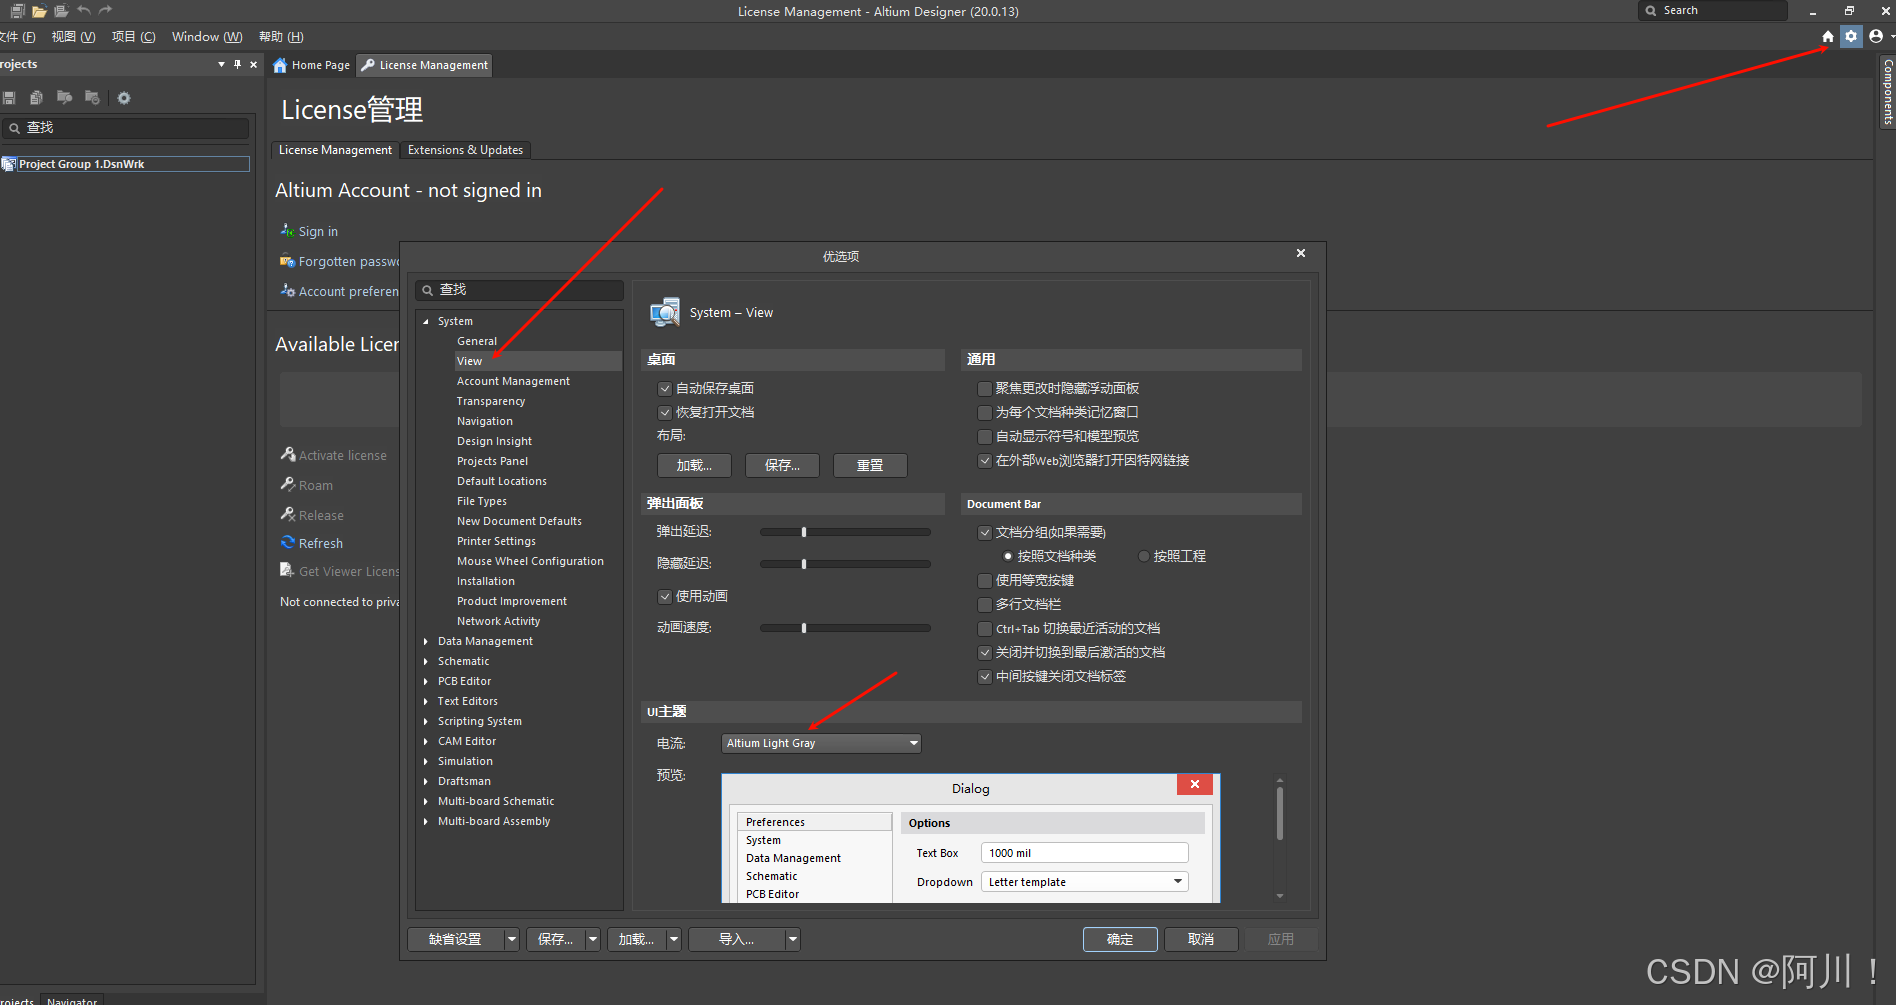Click the user account icon at top right
The image size is (1896, 1005).
pyautogui.click(x=1876, y=36)
